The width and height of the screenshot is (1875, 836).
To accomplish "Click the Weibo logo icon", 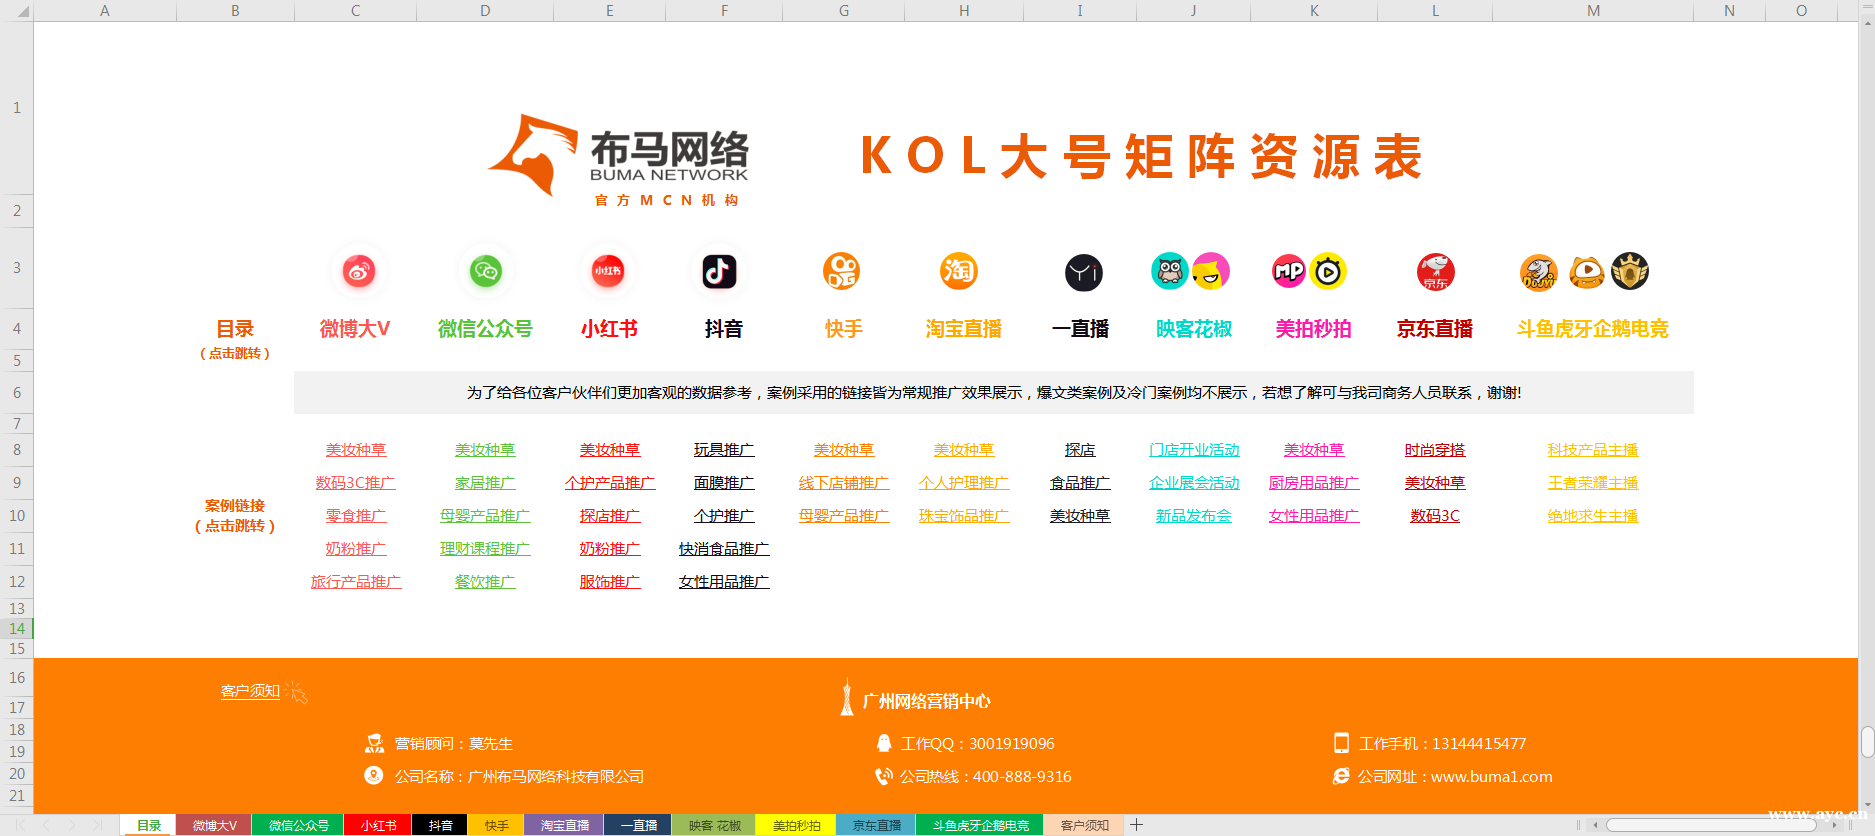I will [x=359, y=271].
